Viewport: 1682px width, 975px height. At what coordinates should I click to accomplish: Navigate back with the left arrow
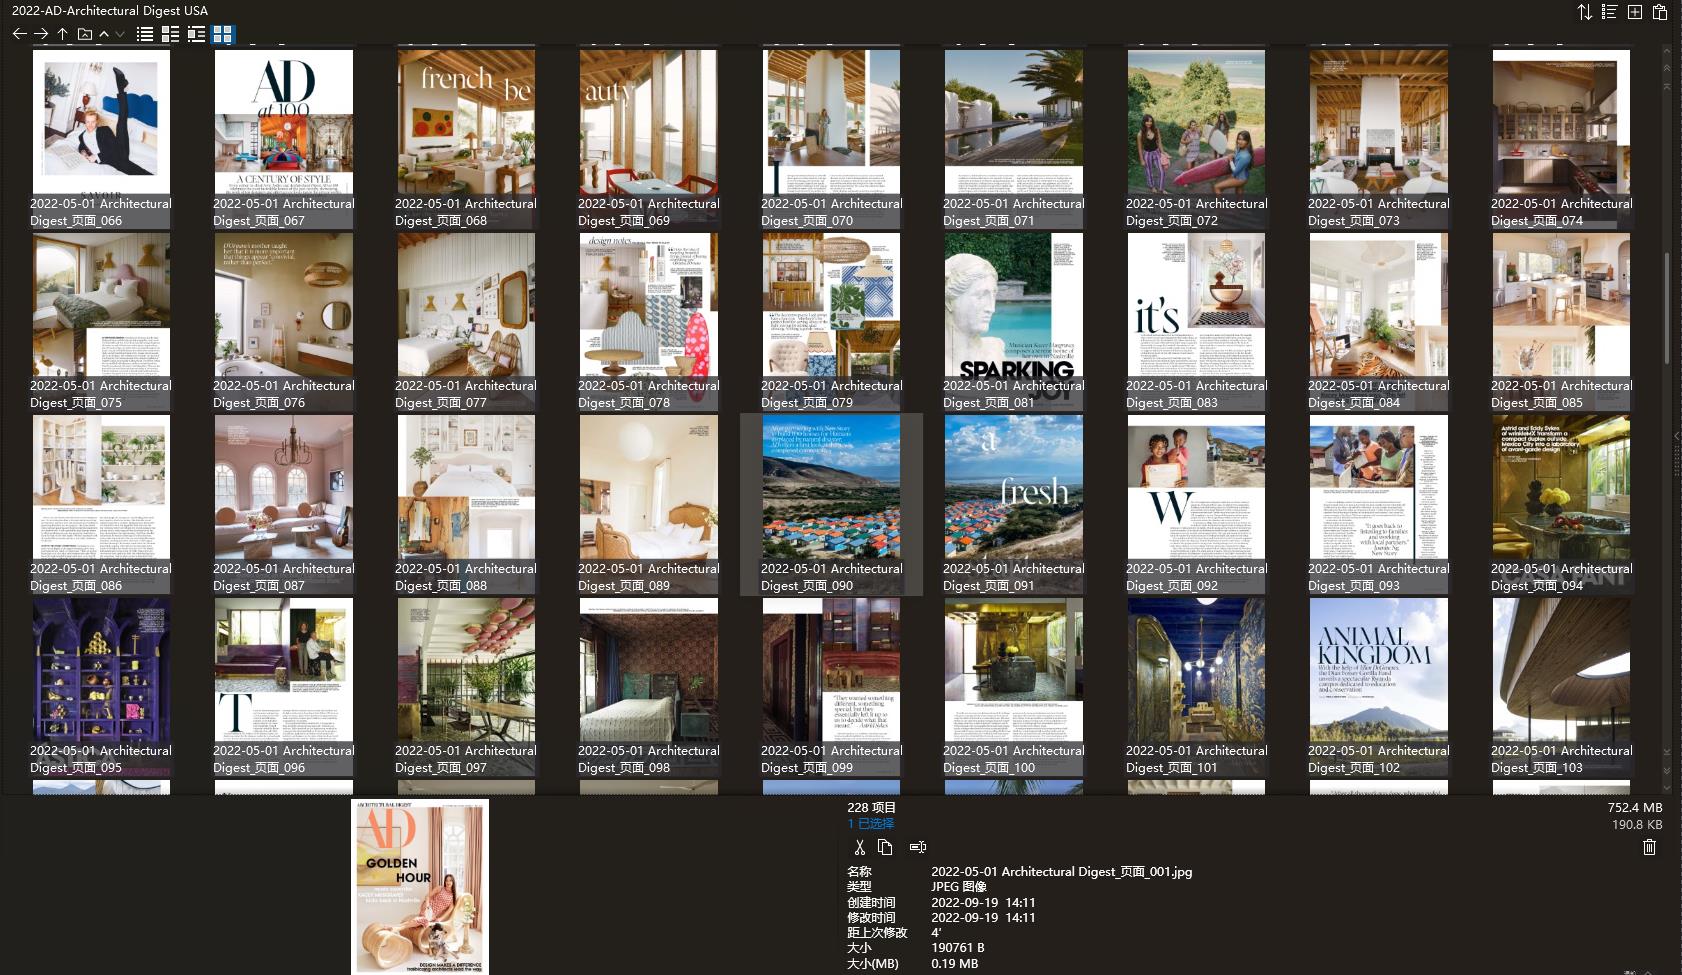[19, 33]
